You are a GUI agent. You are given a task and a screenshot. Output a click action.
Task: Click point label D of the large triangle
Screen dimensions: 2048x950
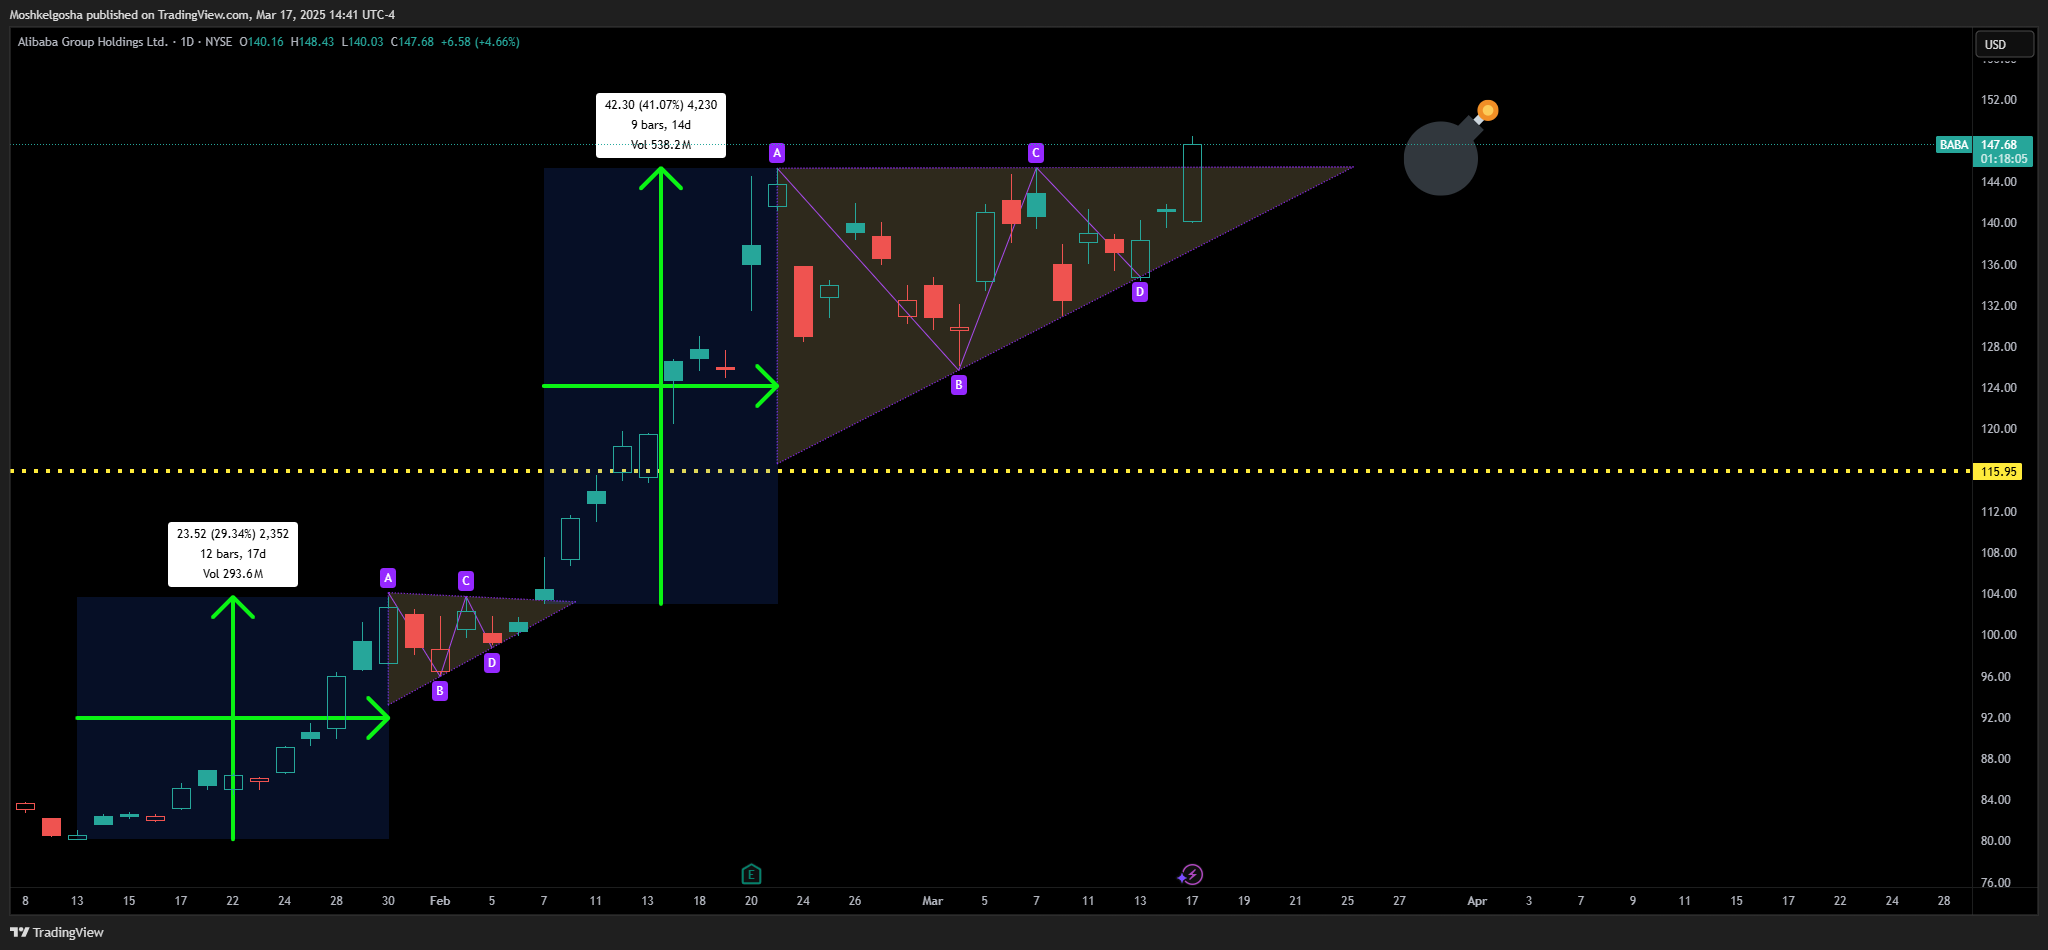coord(1140,292)
